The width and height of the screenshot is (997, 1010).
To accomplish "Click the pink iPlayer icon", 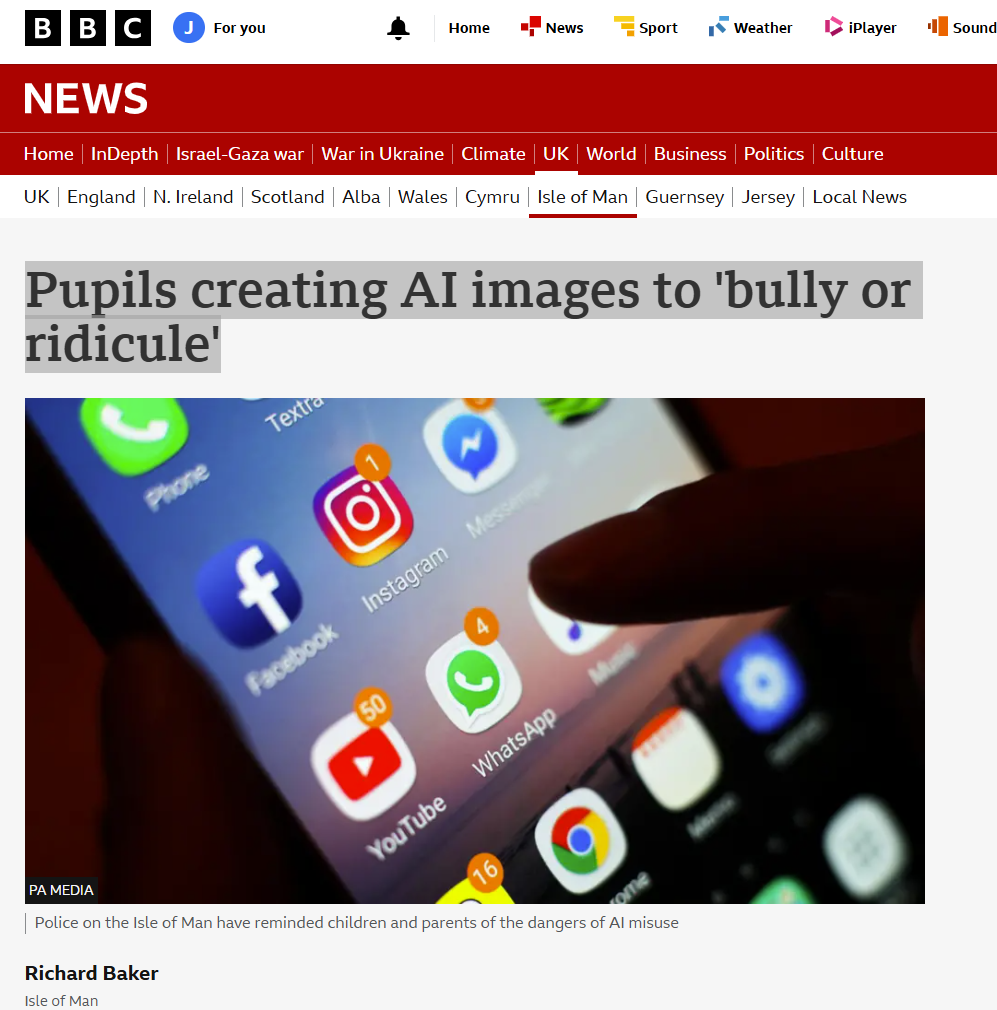I will point(834,26).
